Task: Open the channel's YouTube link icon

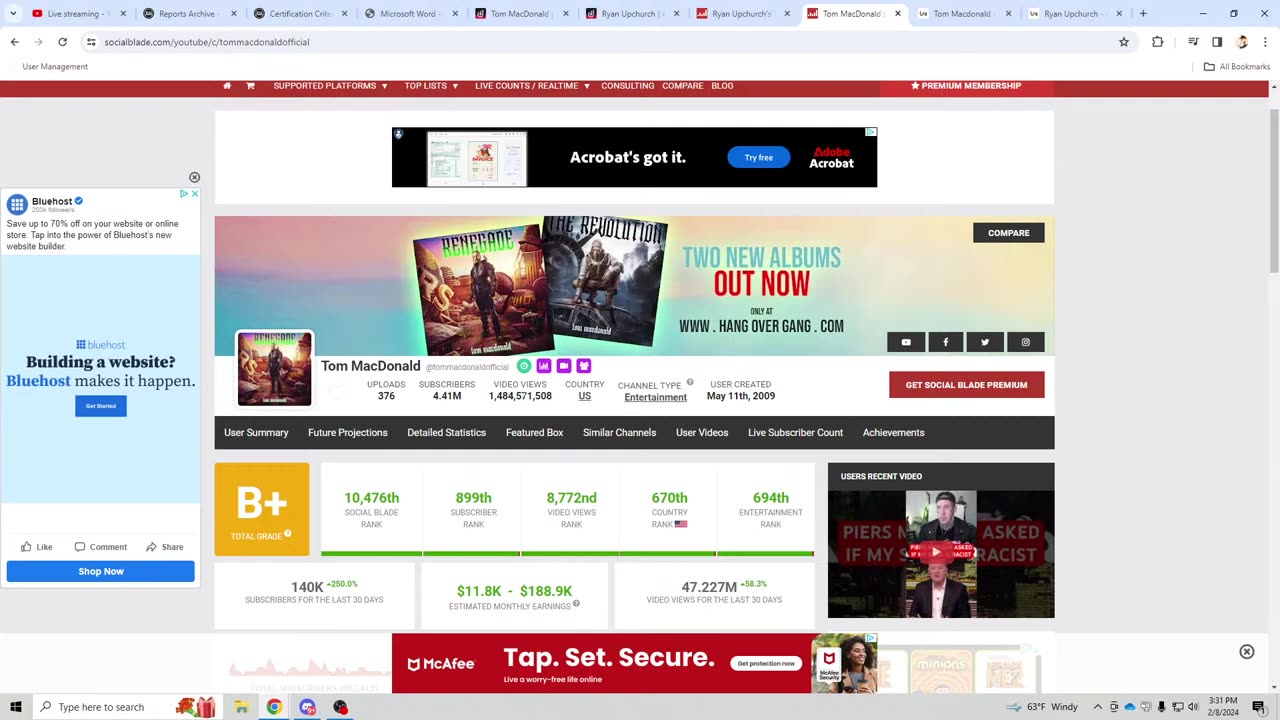Action: coord(906,342)
